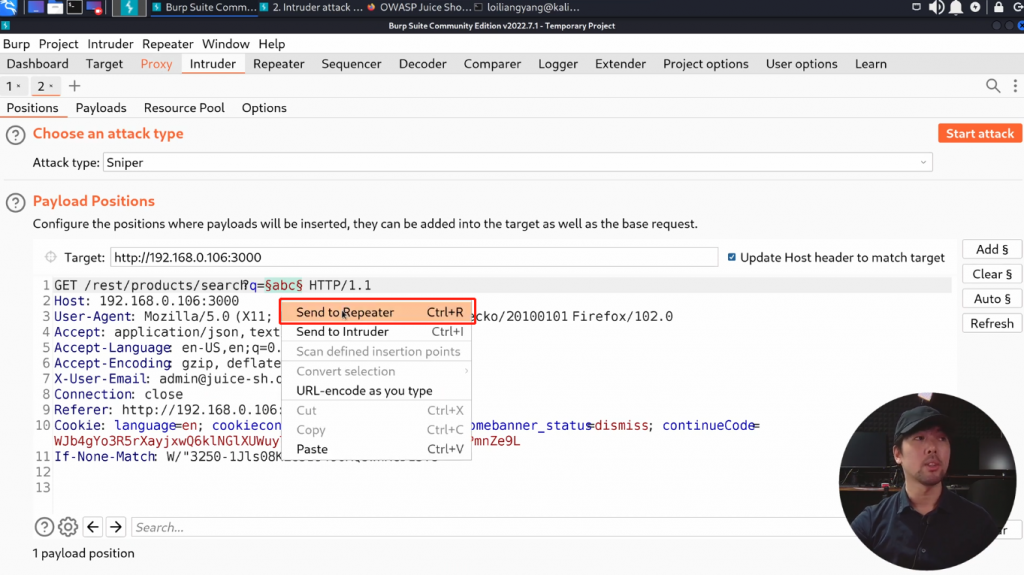Open the Project menu
1024x575 pixels.
pos(58,44)
